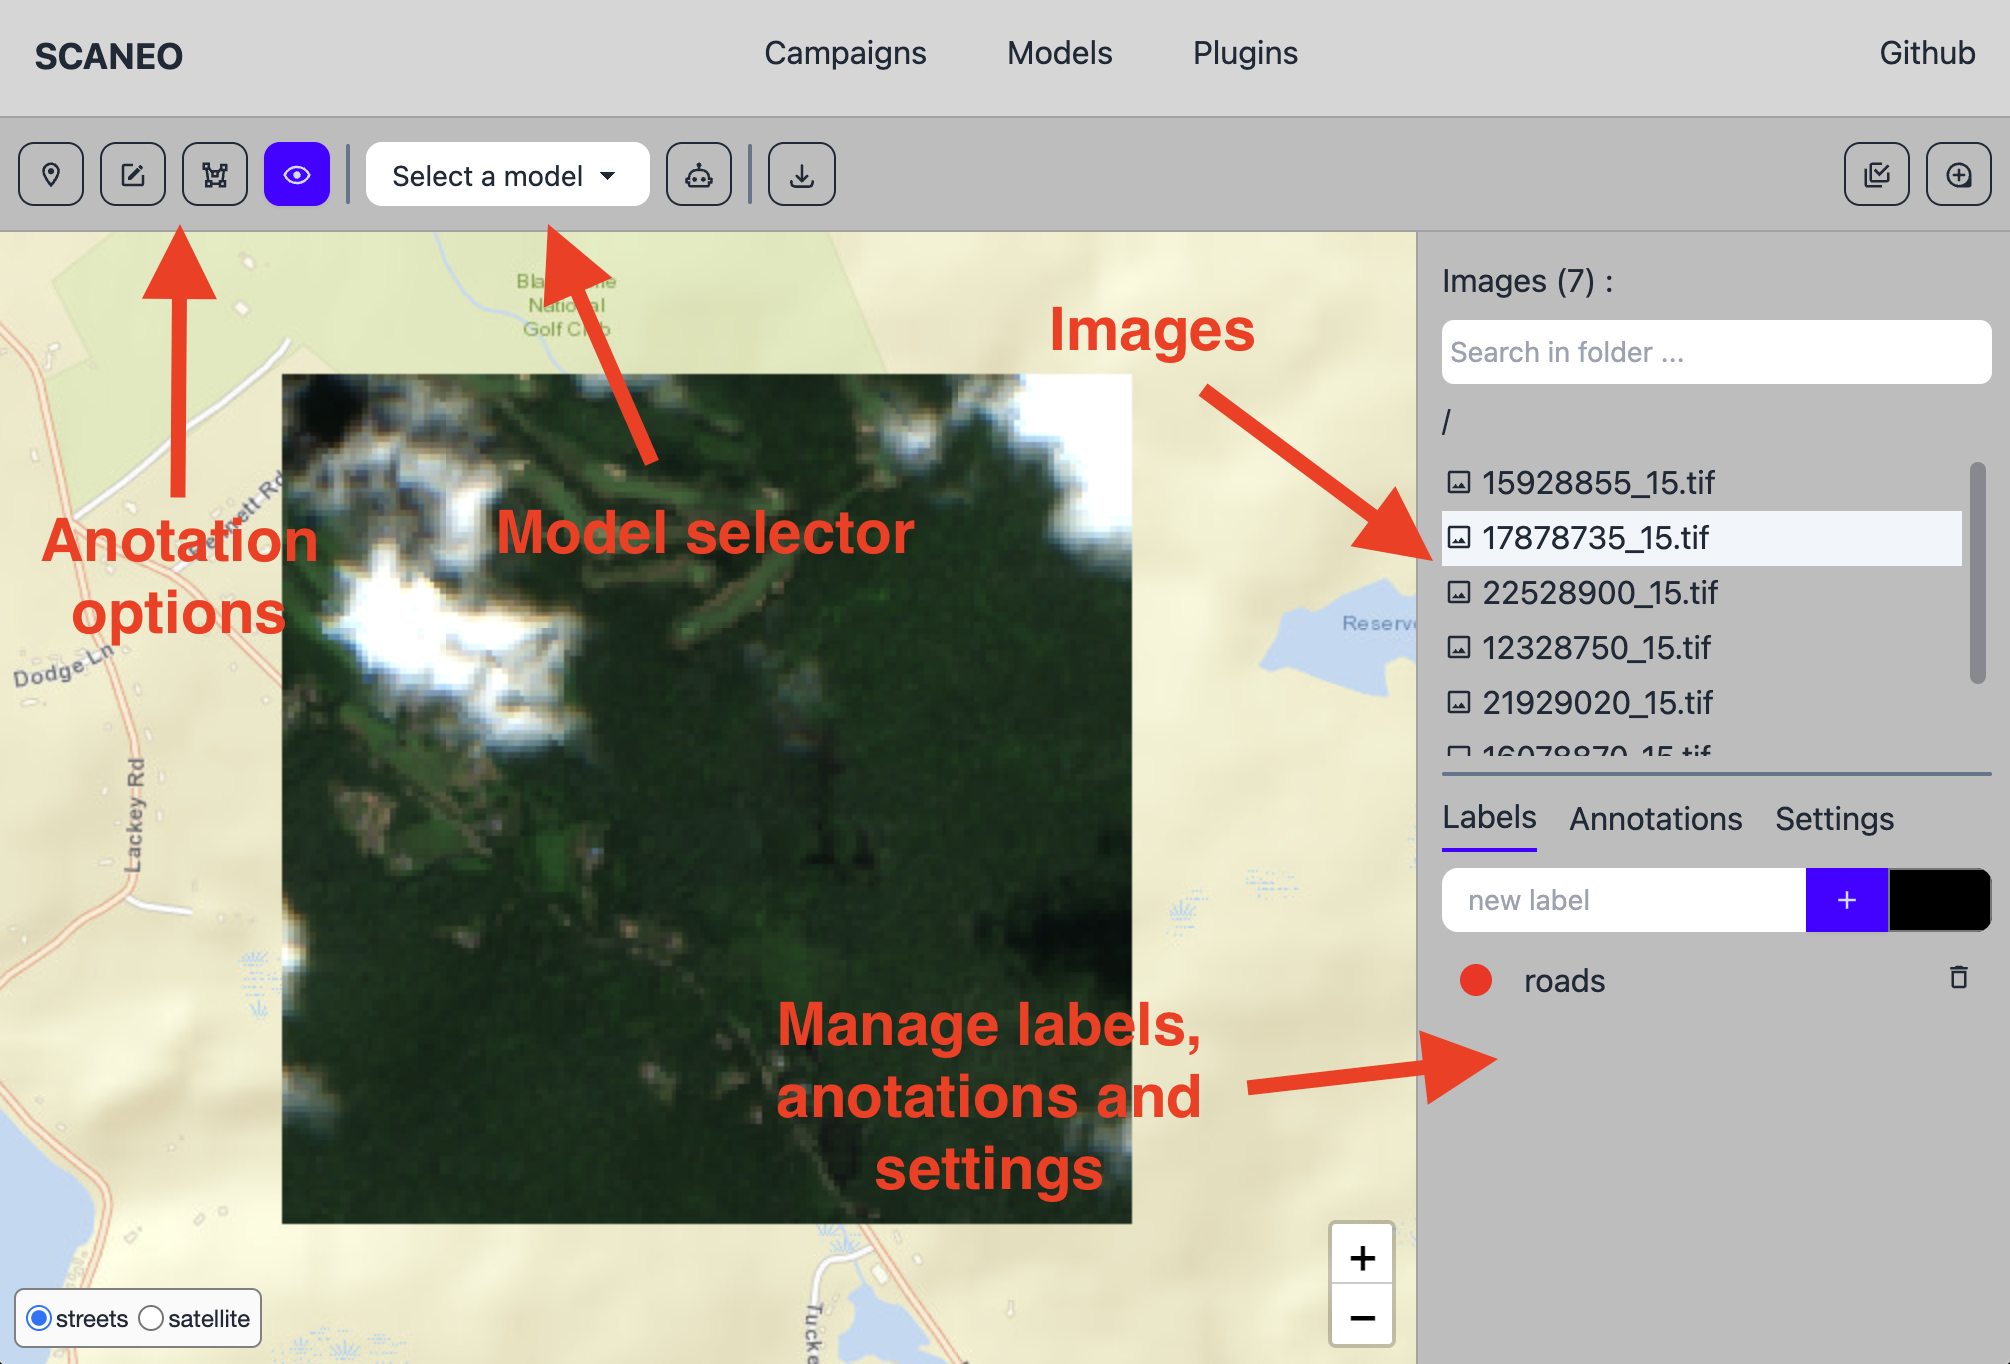Run inference with the robot icon

click(x=699, y=175)
